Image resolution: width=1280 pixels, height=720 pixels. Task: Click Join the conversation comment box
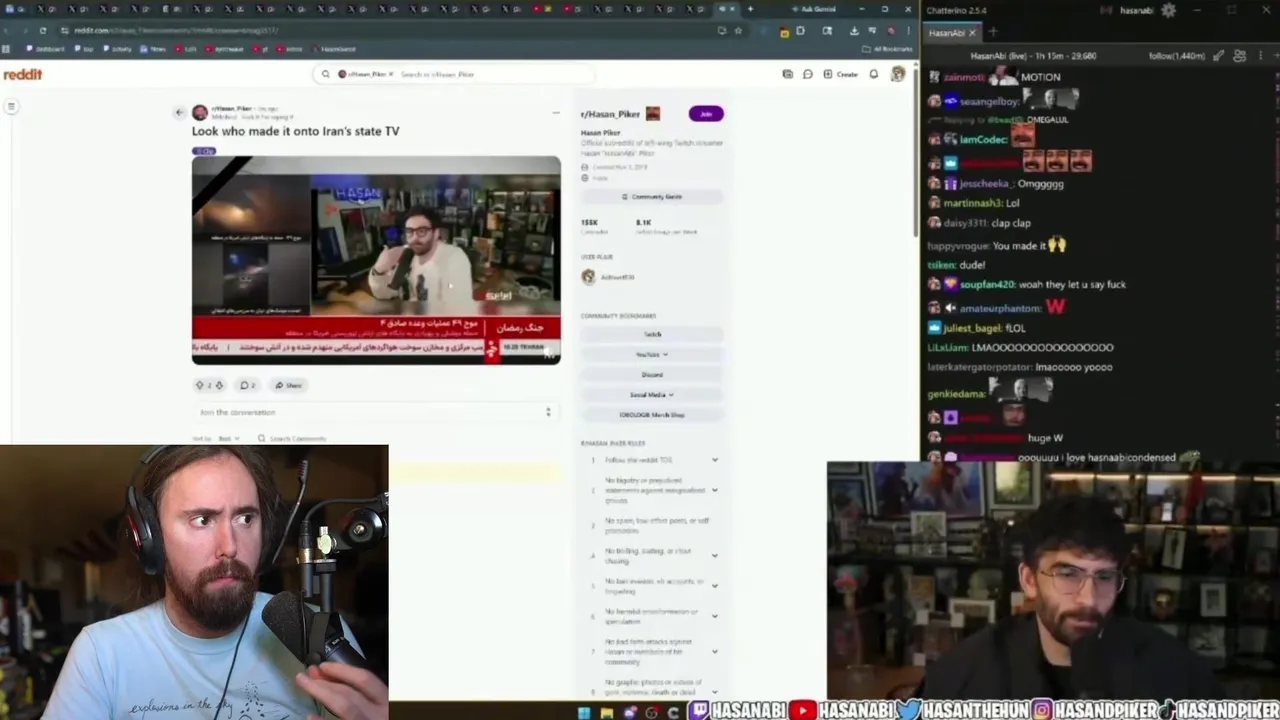[x=375, y=412]
